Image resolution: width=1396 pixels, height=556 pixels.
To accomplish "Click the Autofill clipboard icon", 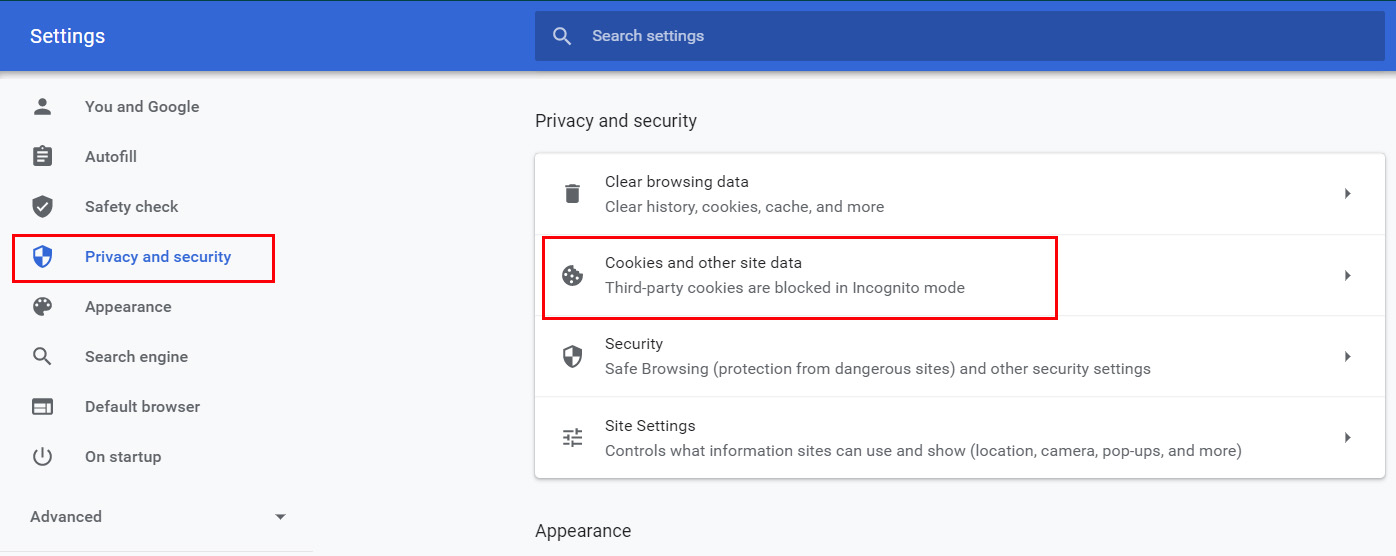I will pyautogui.click(x=42, y=156).
